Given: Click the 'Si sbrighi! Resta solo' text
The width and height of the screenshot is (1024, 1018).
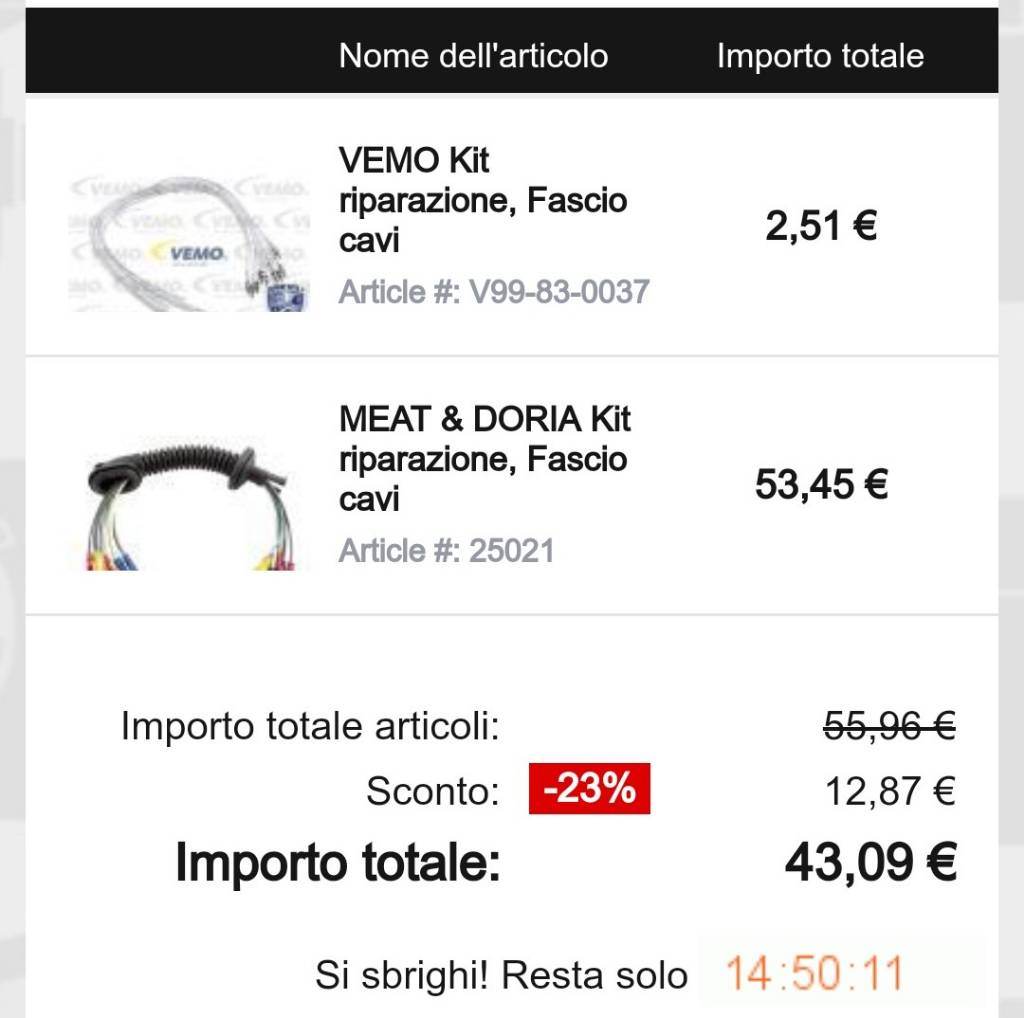Looking at the screenshot, I should point(501,974).
